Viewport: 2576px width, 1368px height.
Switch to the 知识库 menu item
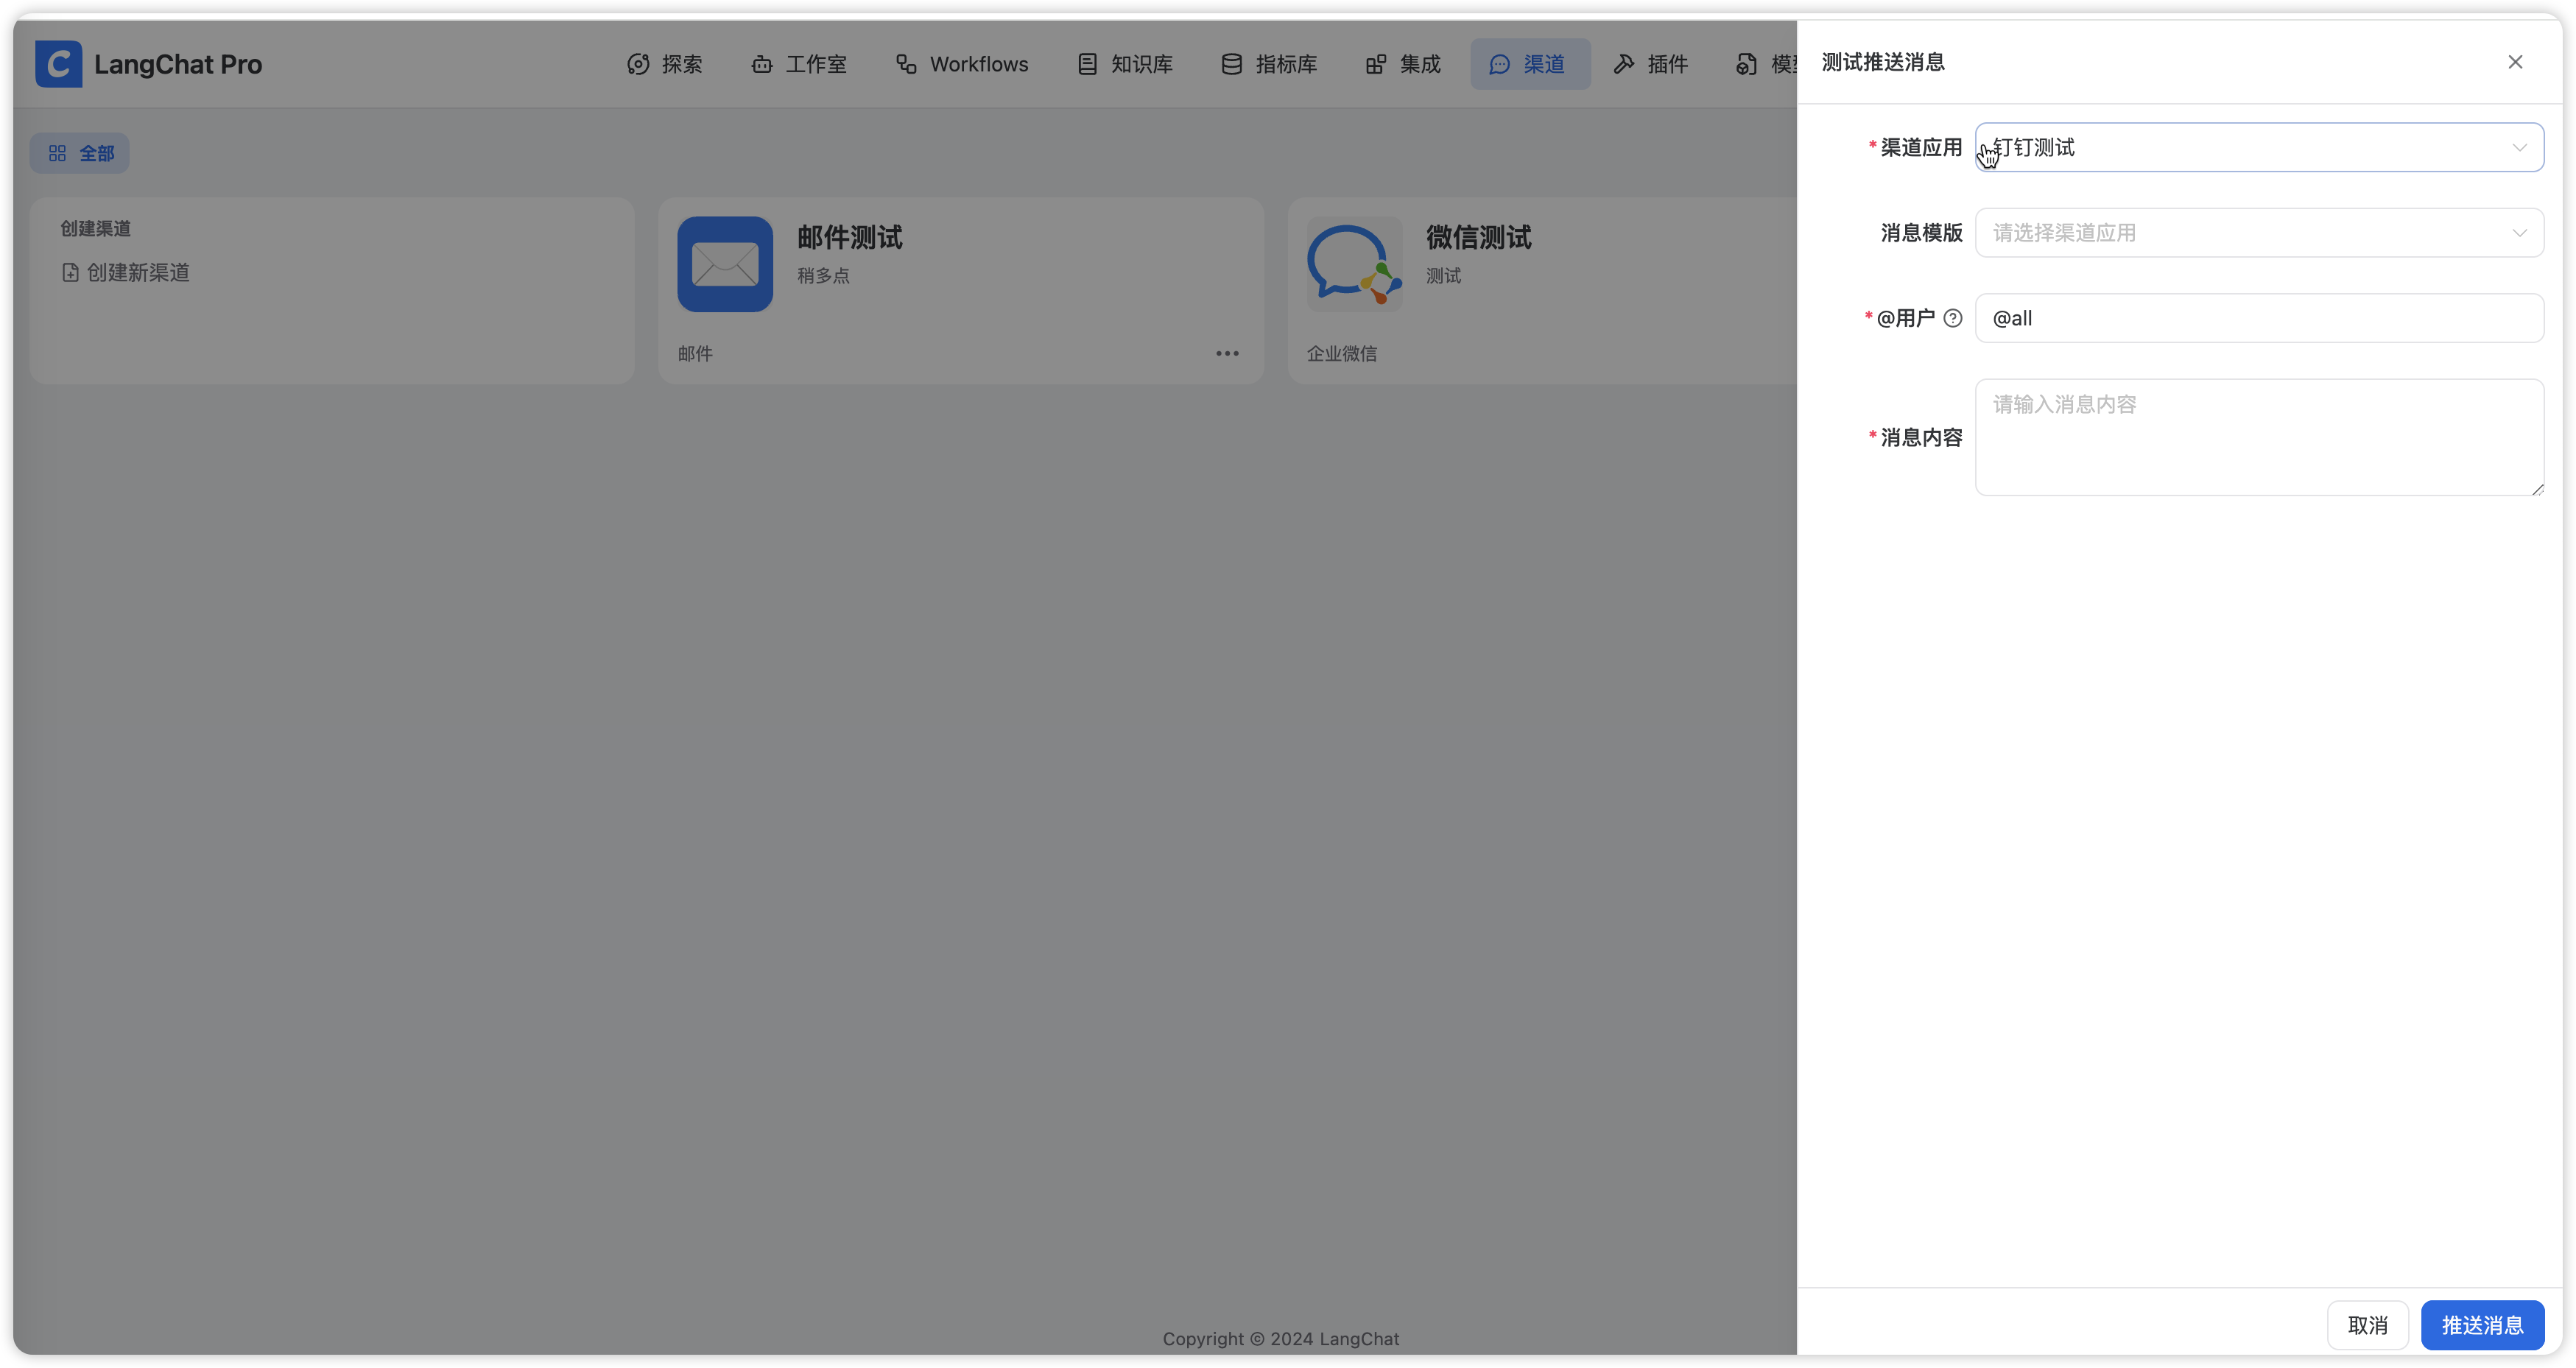click(1125, 64)
